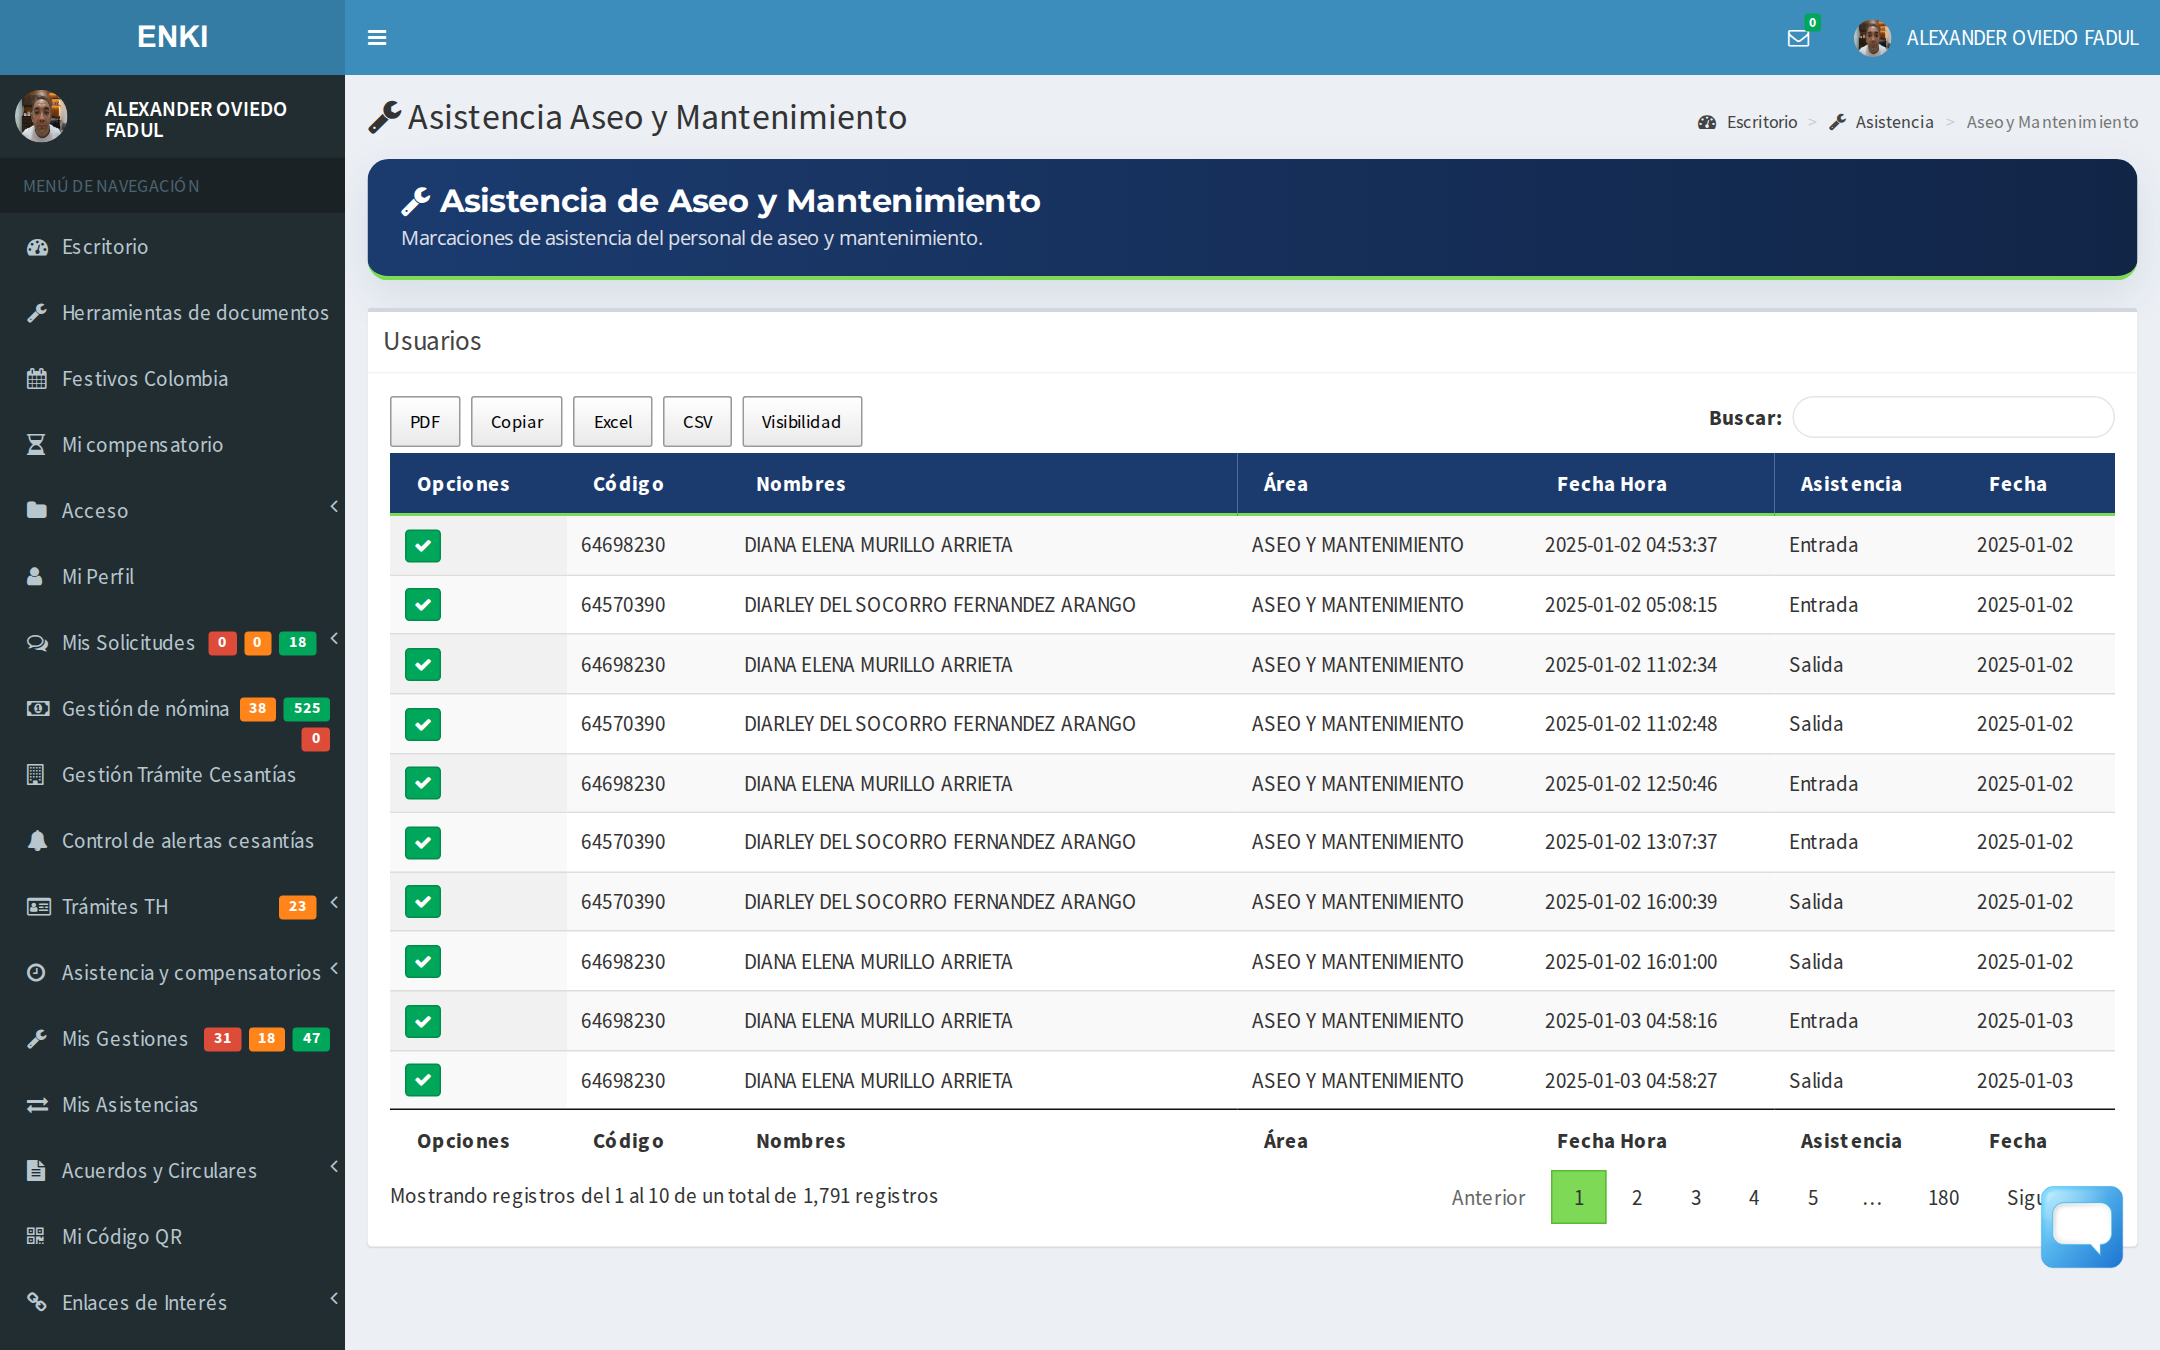Click the wrench icon beside Mis Gestiones
Viewport: 2160px width, 1350px height.
click(x=37, y=1039)
